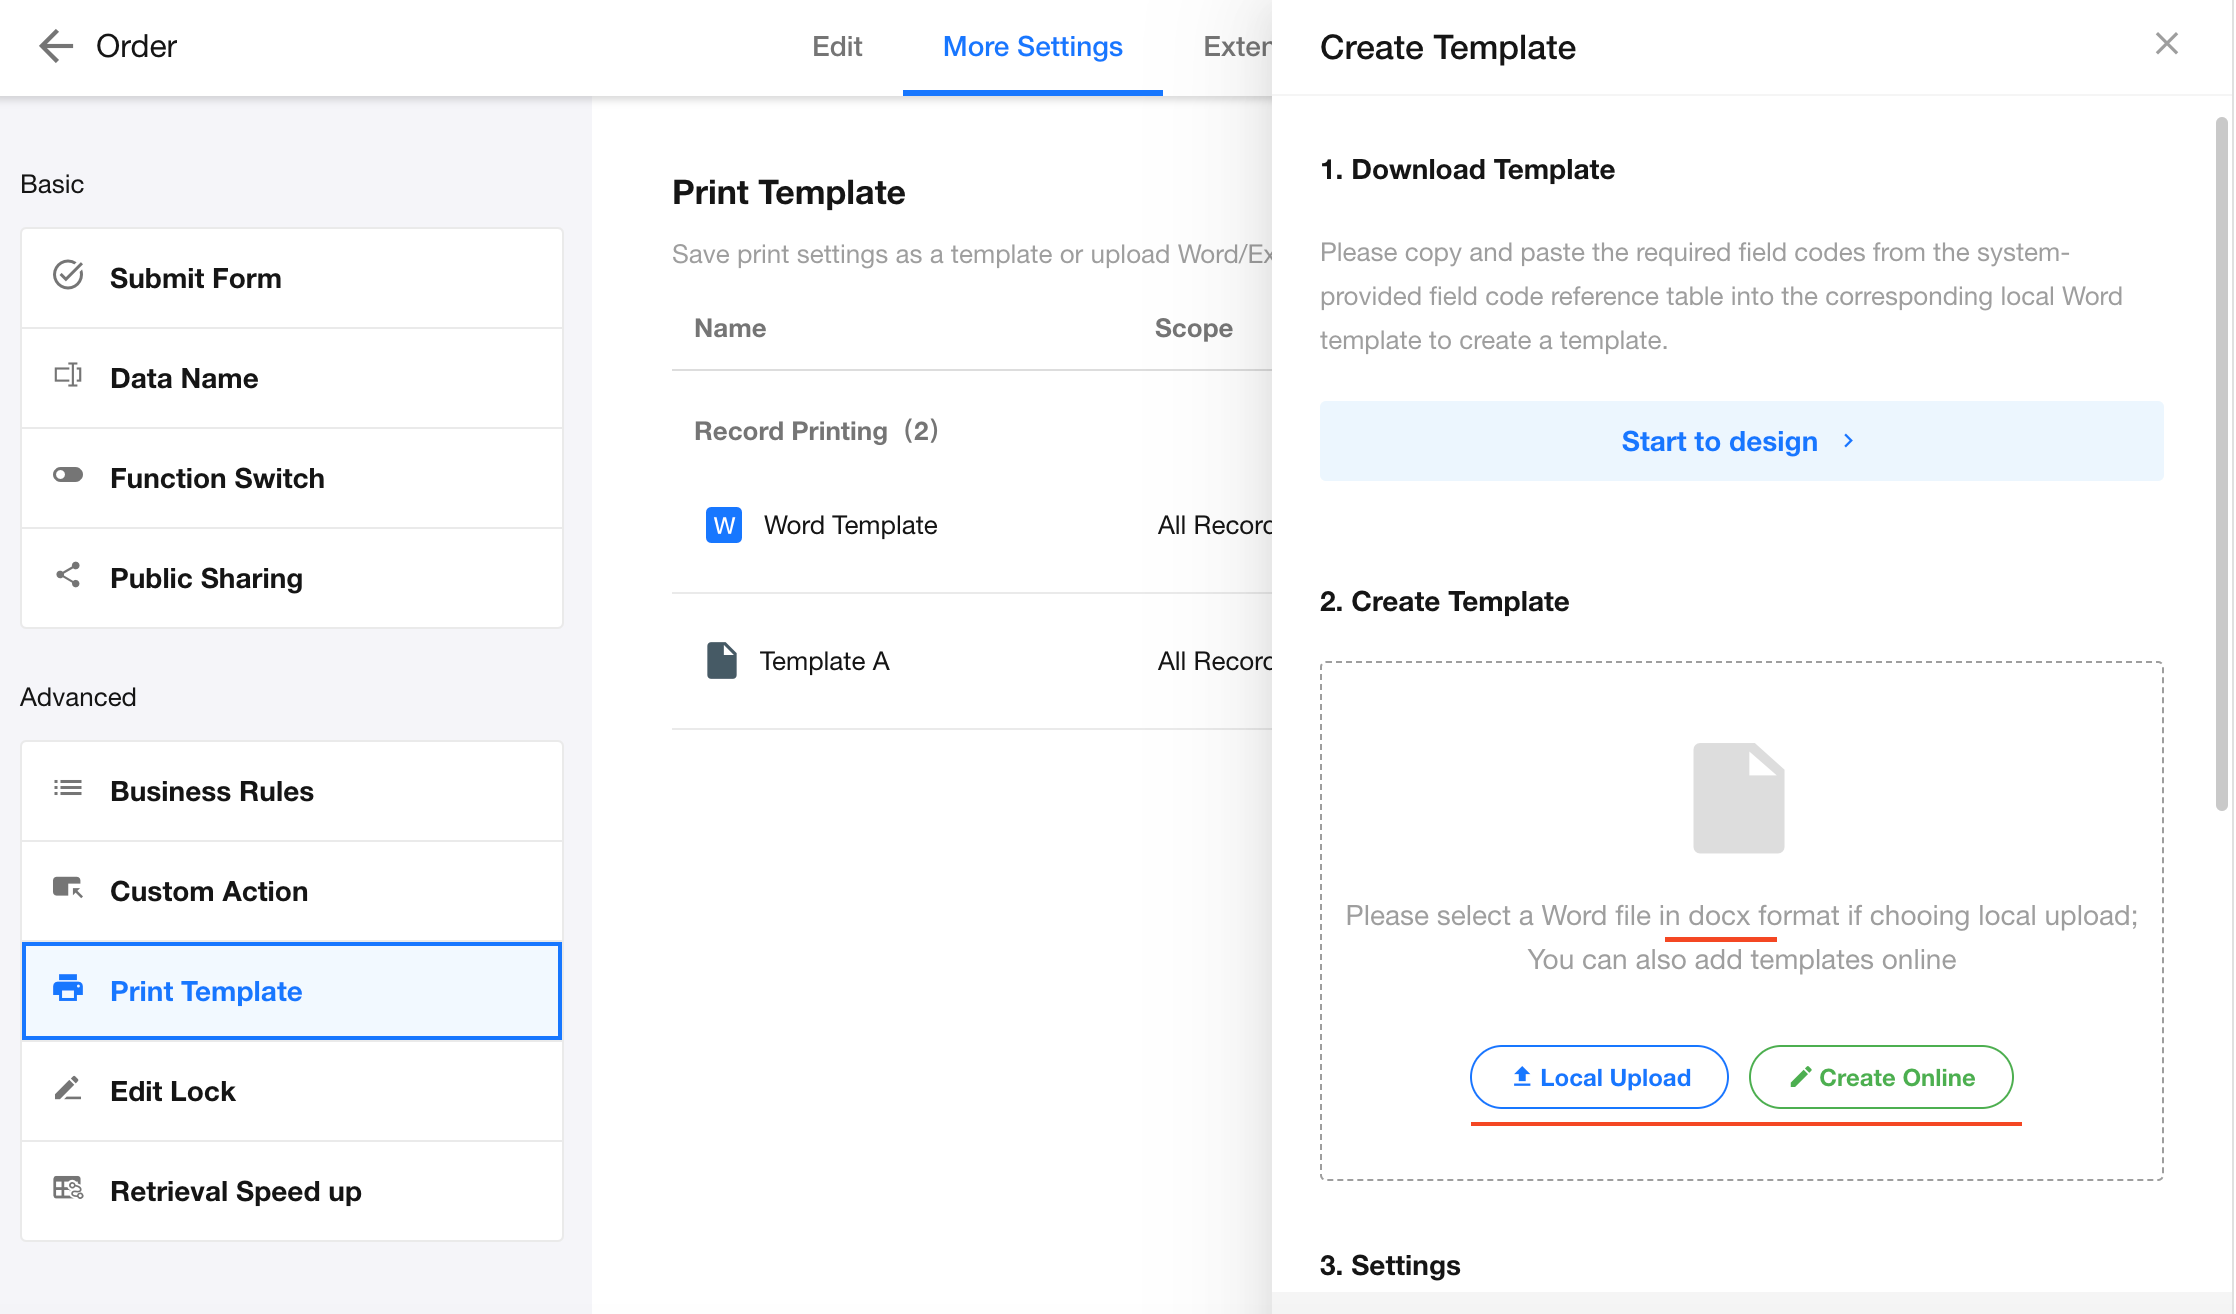The image size is (2236, 1314).
Task: Click the Retrieval Speed up icon
Action: [x=68, y=1188]
